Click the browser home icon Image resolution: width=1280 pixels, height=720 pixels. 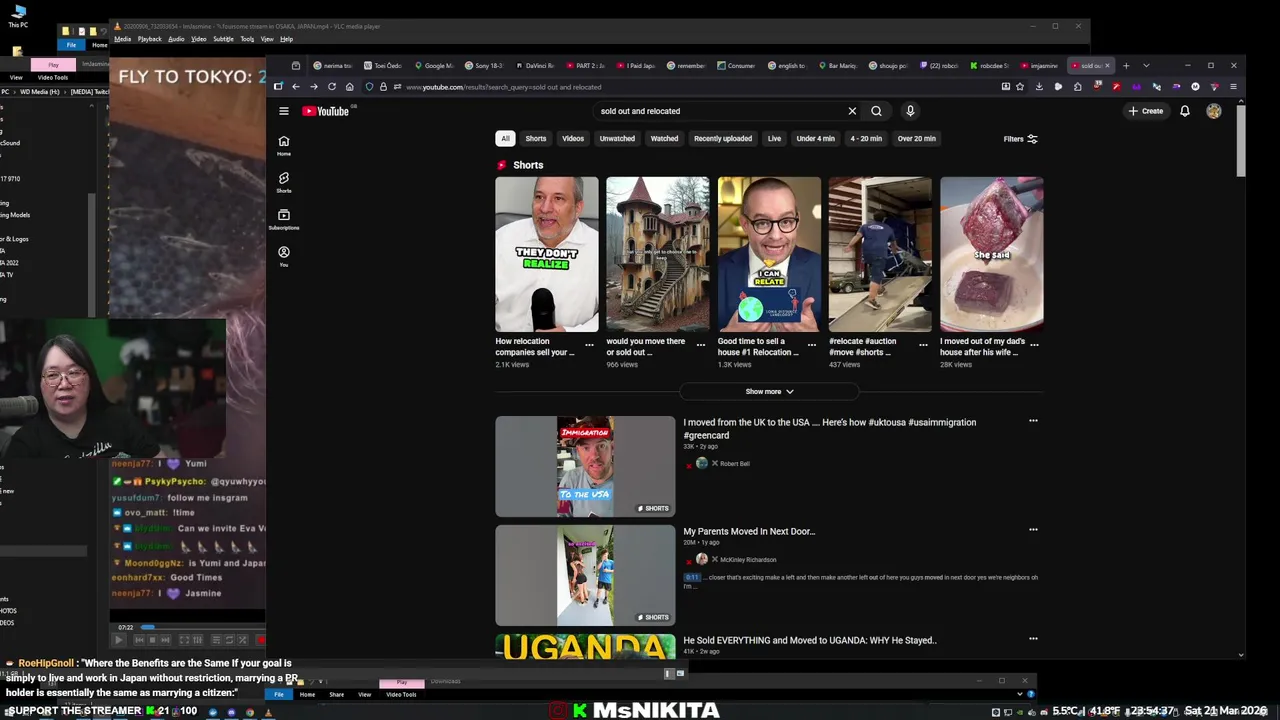coord(349,87)
